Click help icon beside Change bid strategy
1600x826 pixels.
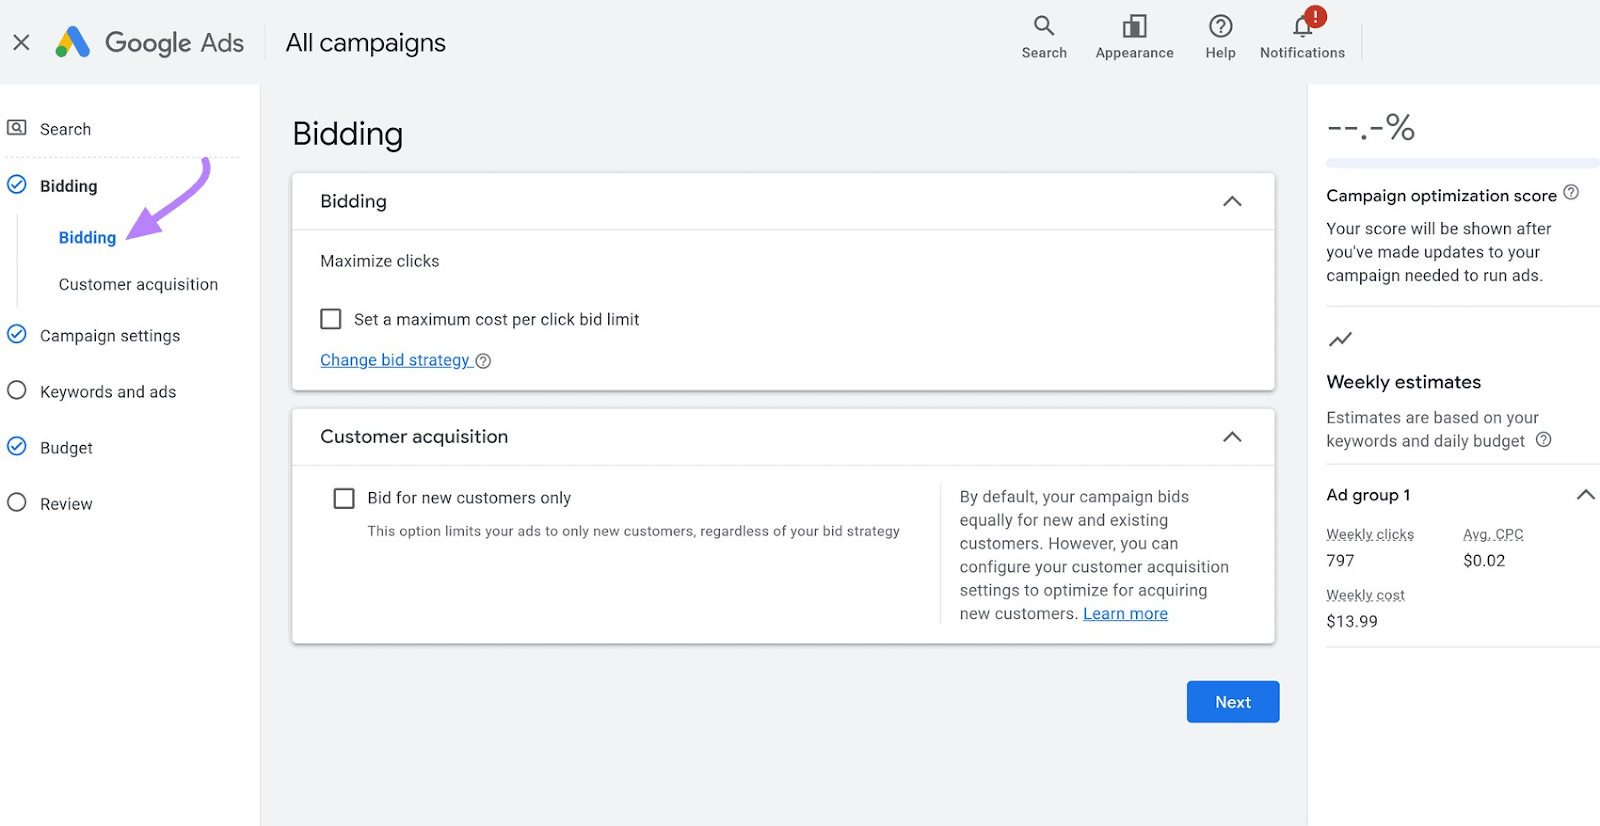tap(483, 361)
